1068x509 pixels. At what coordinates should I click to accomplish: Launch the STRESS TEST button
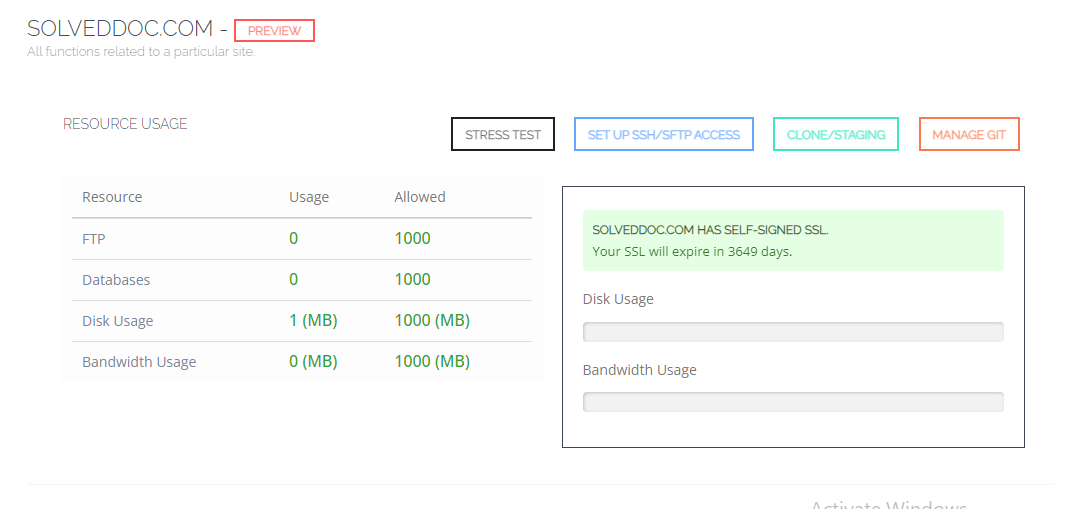click(x=503, y=134)
